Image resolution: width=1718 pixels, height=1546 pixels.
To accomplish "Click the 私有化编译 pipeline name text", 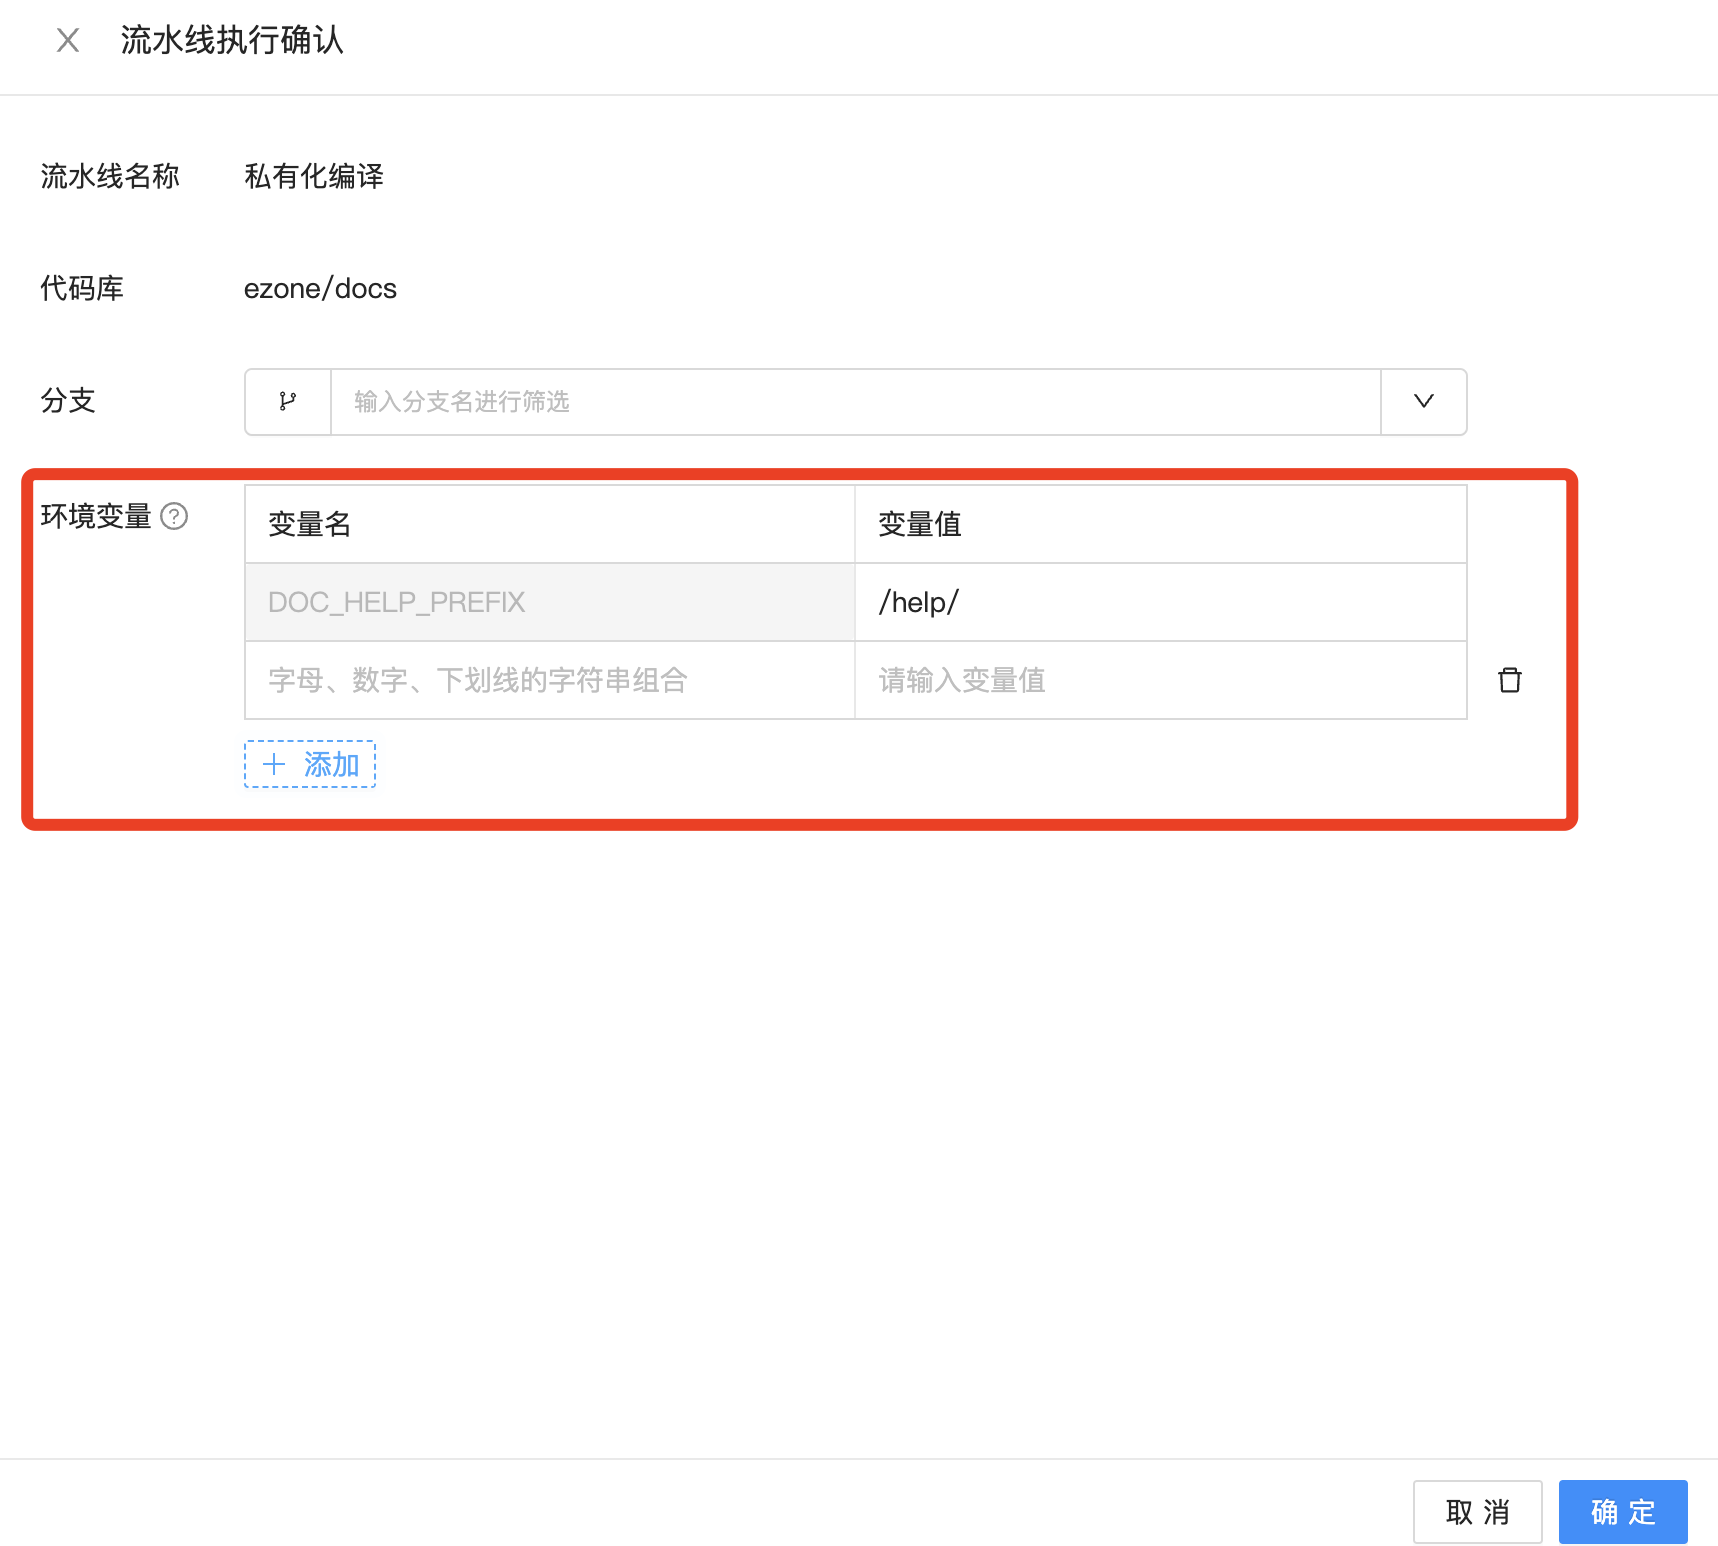I will tap(314, 177).
